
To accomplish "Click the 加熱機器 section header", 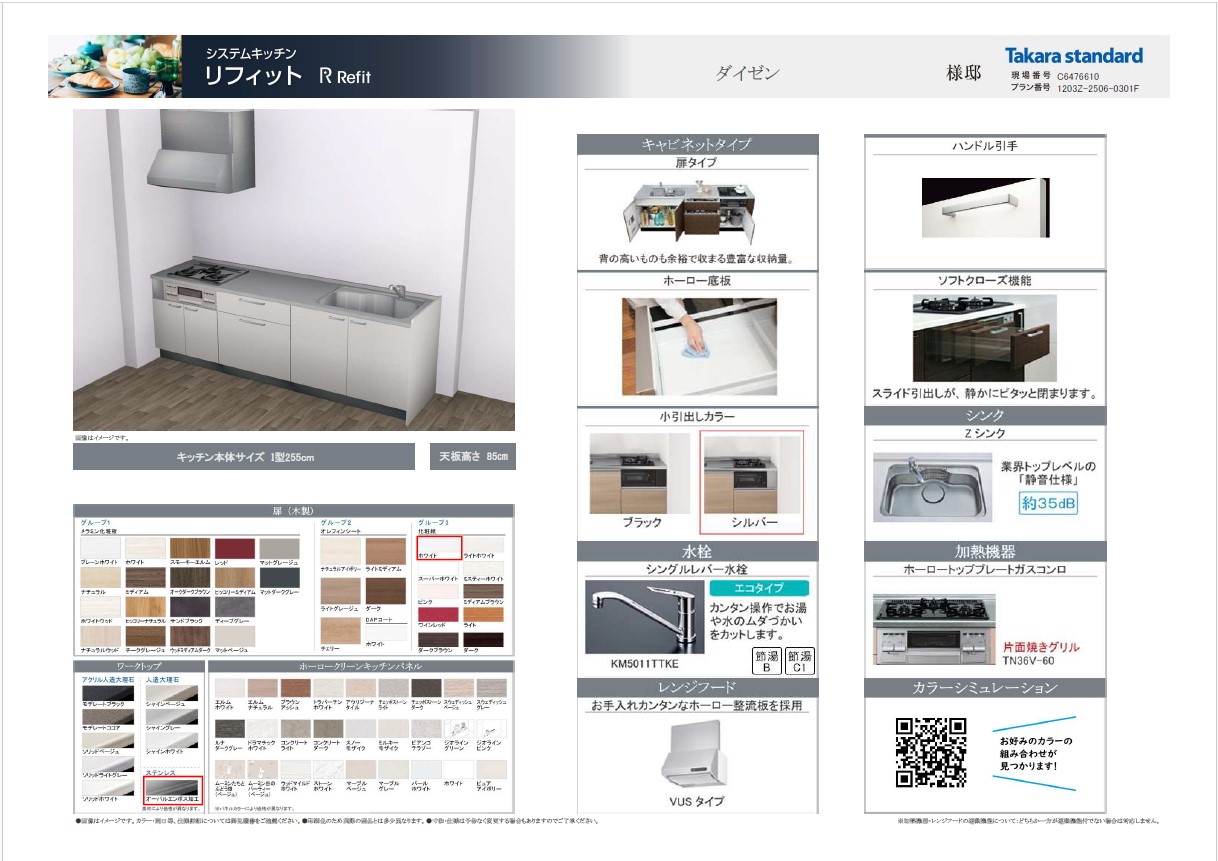I will pyautogui.click(x=985, y=551).
